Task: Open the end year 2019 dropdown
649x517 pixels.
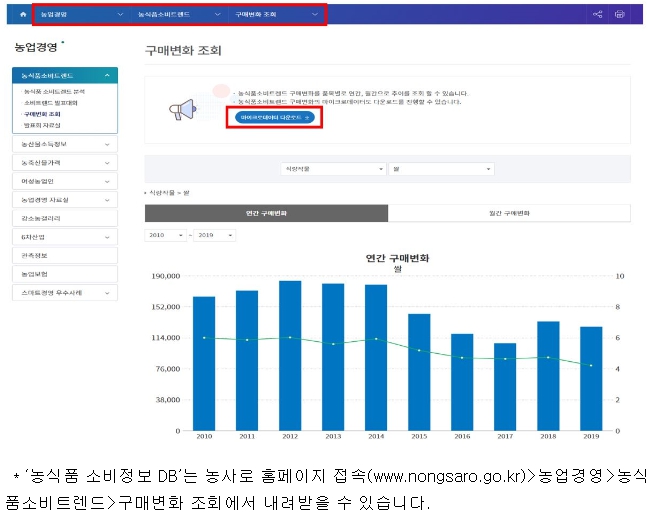Action: pyautogui.click(x=213, y=235)
